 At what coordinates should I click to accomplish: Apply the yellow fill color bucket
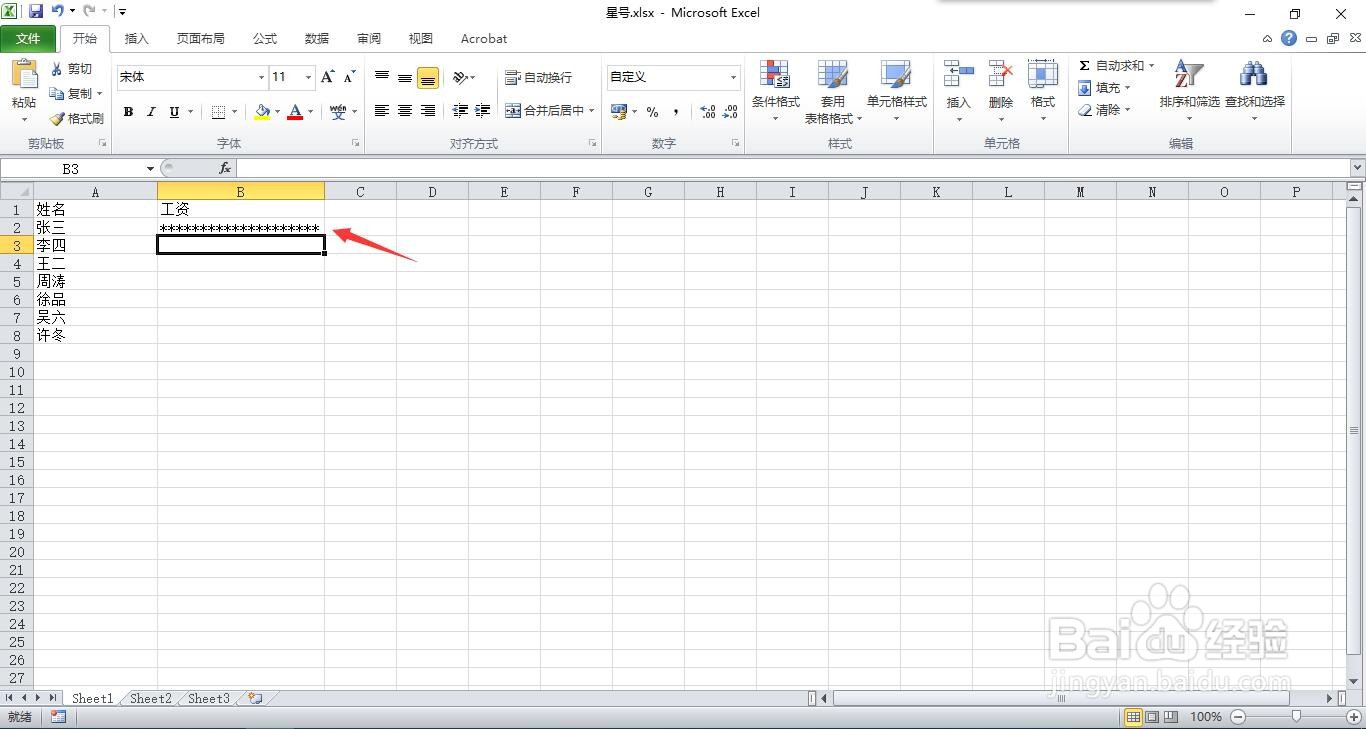click(262, 112)
